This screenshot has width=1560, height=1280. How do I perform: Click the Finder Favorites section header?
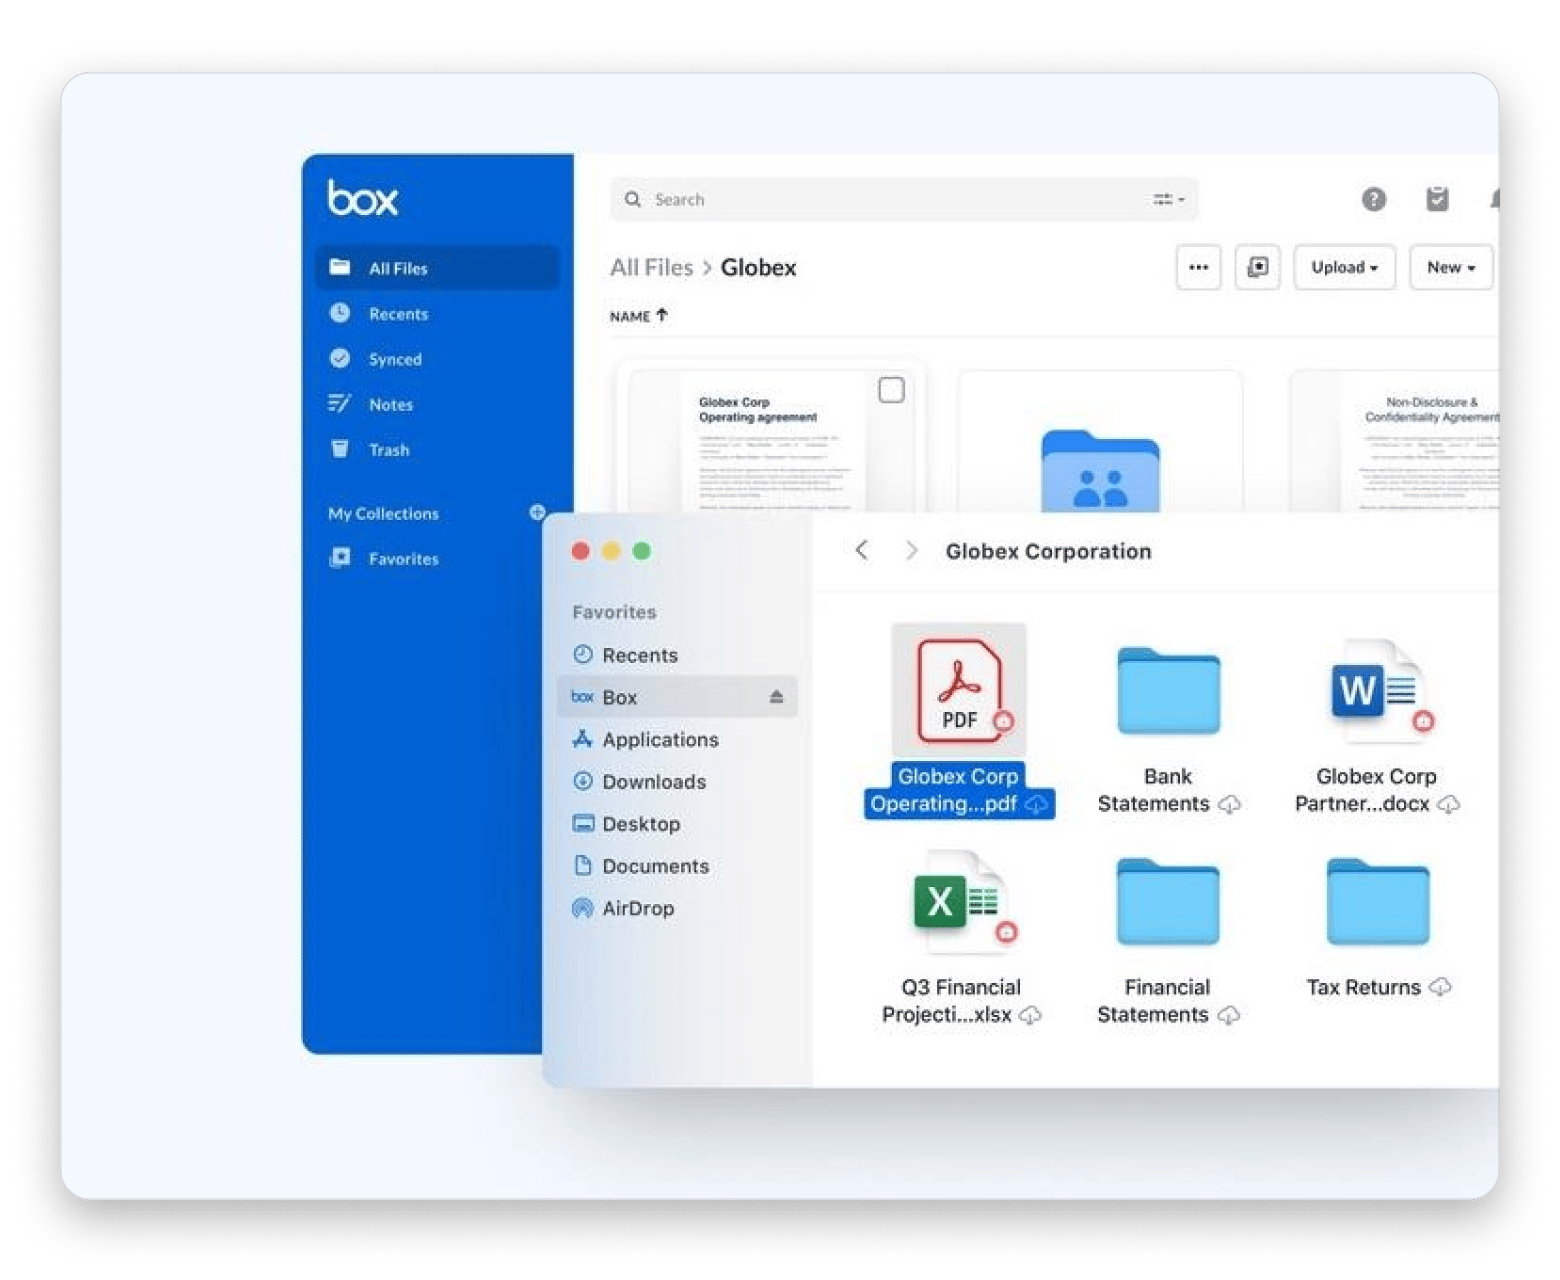pyautogui.click(x=614, y=611)
